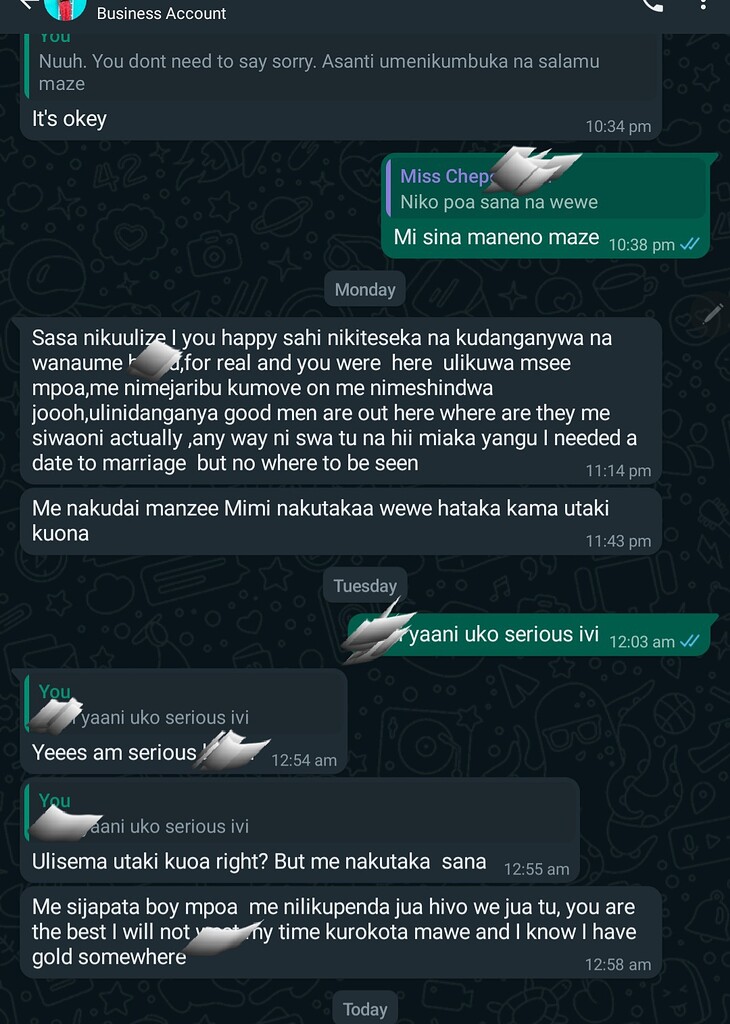Viewport: 730px width, 1024px height.
Task: Check read ticks on 12:03 am message
Action: (690, 641)
